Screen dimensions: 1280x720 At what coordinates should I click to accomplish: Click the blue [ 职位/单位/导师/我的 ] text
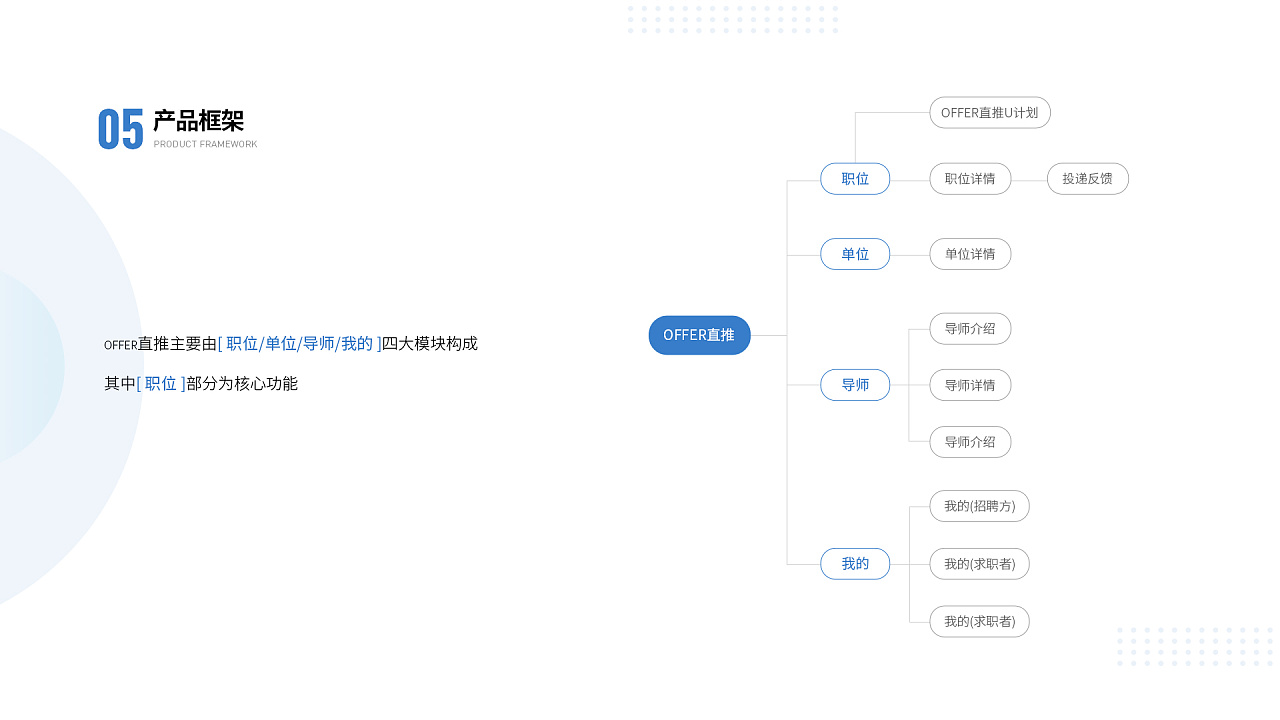[x=300, y=344]
